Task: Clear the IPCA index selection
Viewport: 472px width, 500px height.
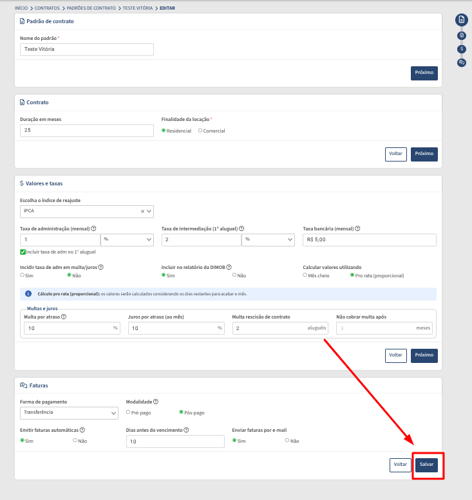Action: [x=142, y=211]
